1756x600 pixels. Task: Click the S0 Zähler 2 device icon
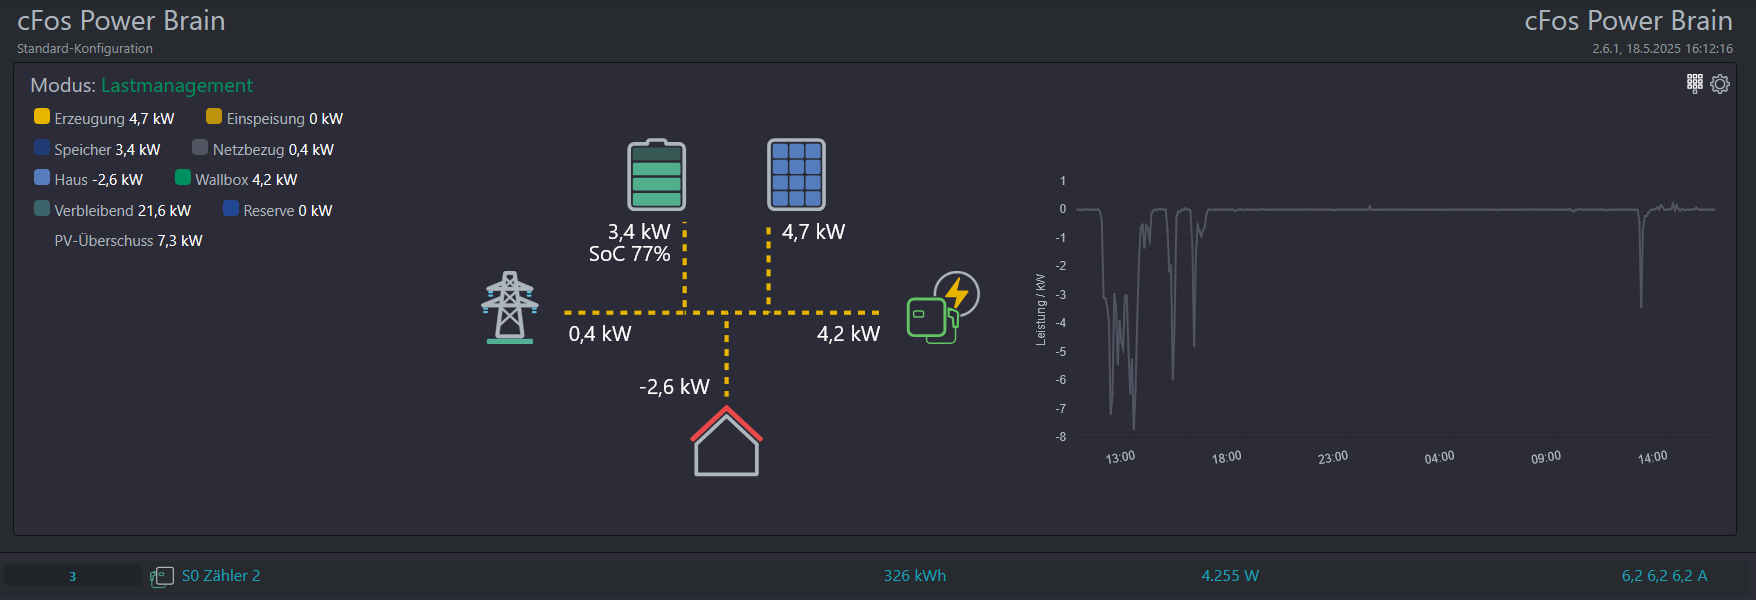[x=162, y=577]
